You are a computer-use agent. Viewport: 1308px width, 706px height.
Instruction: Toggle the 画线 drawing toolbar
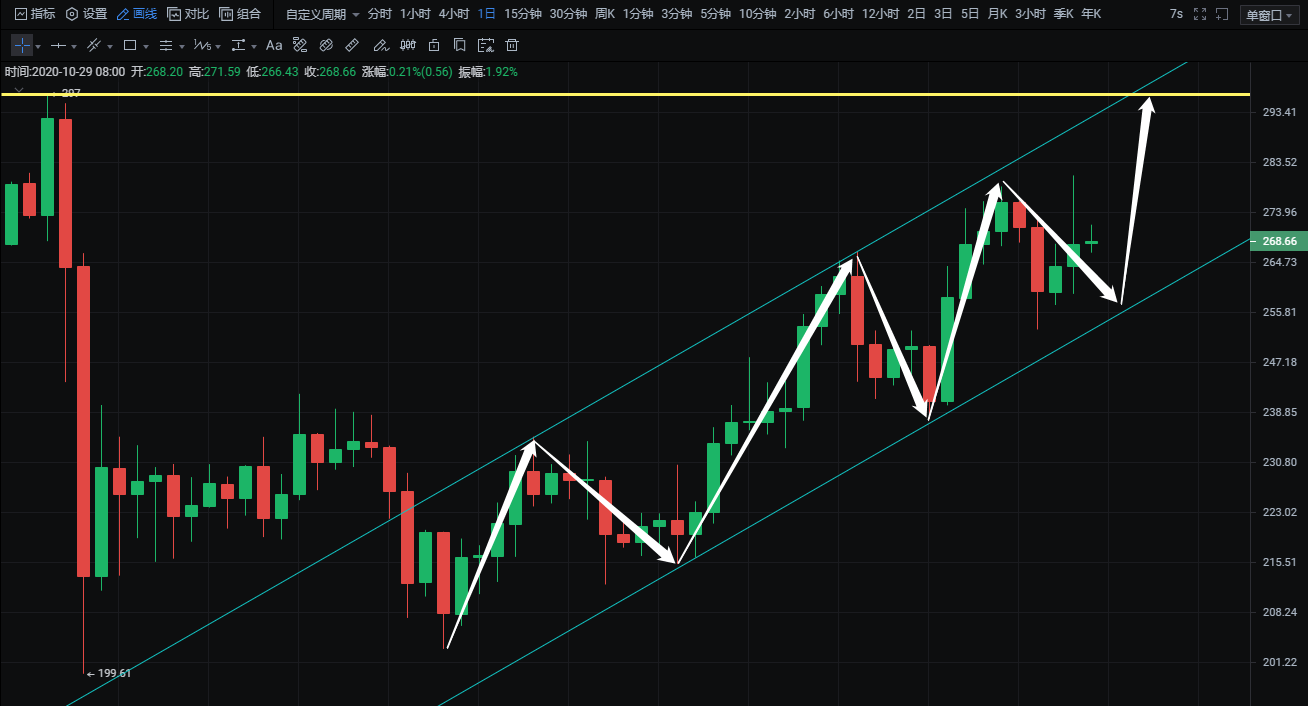(136, 14)
